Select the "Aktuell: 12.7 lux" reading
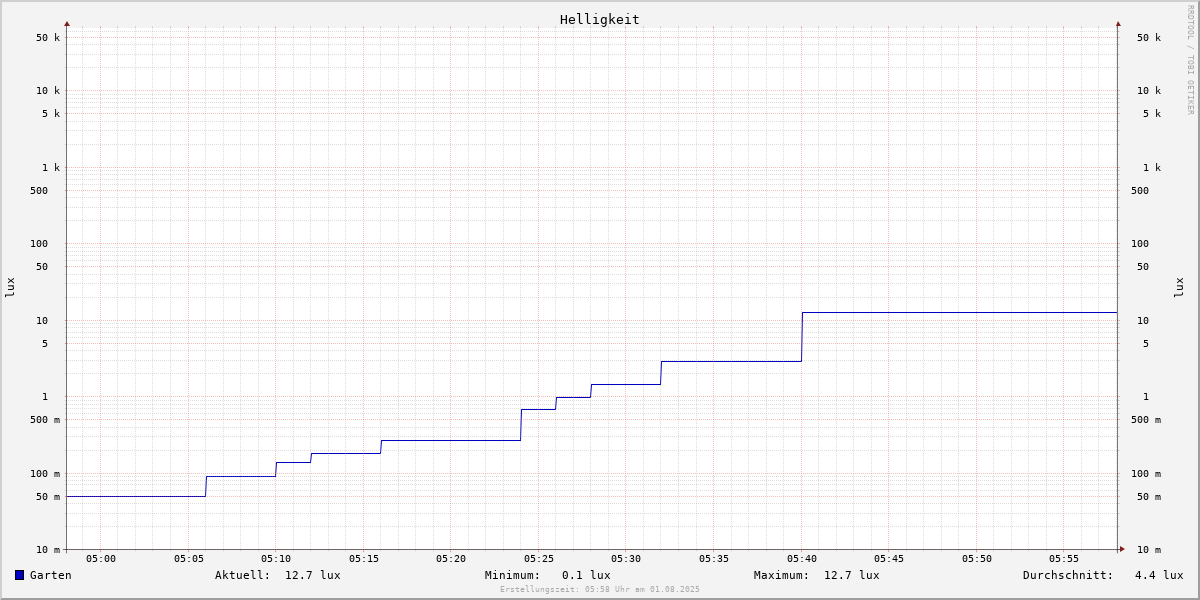 pos(278,575)
